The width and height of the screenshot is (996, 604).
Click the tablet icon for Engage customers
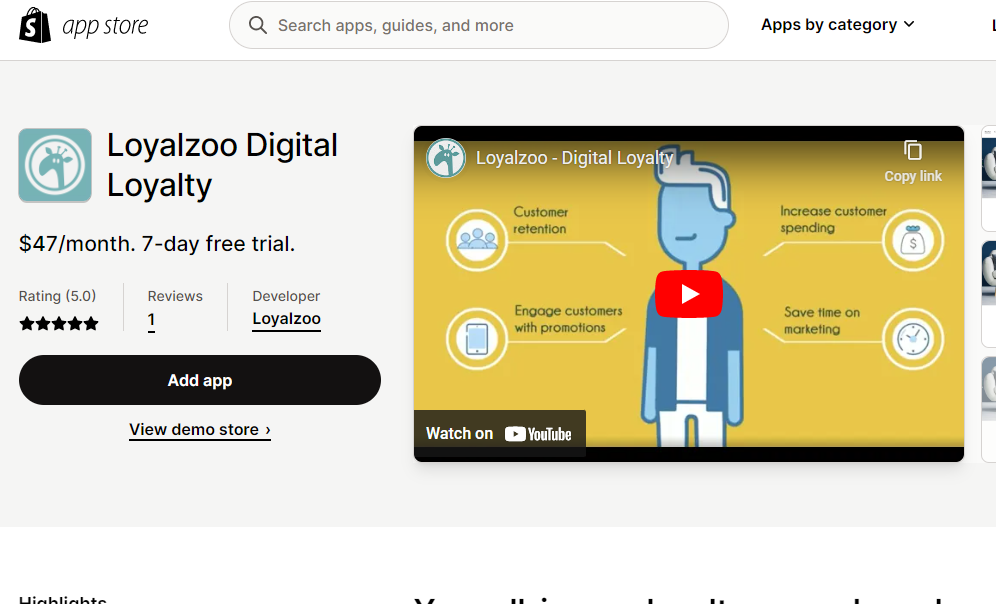[476, 339]
